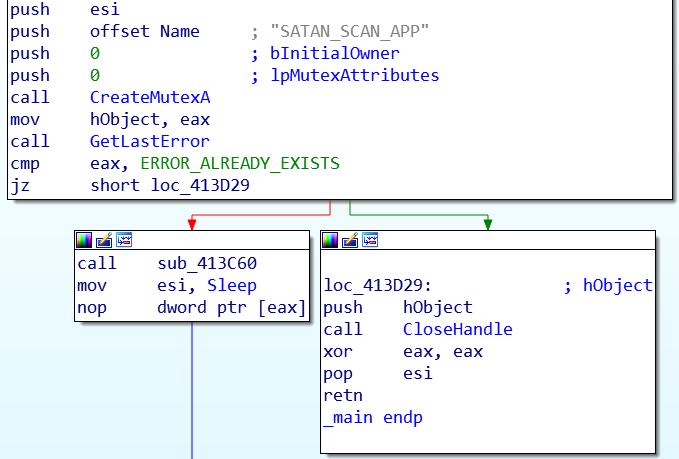Click the CloseHandle function name
The width and height of the screenshot is (679, 459).
pos(457,330)
